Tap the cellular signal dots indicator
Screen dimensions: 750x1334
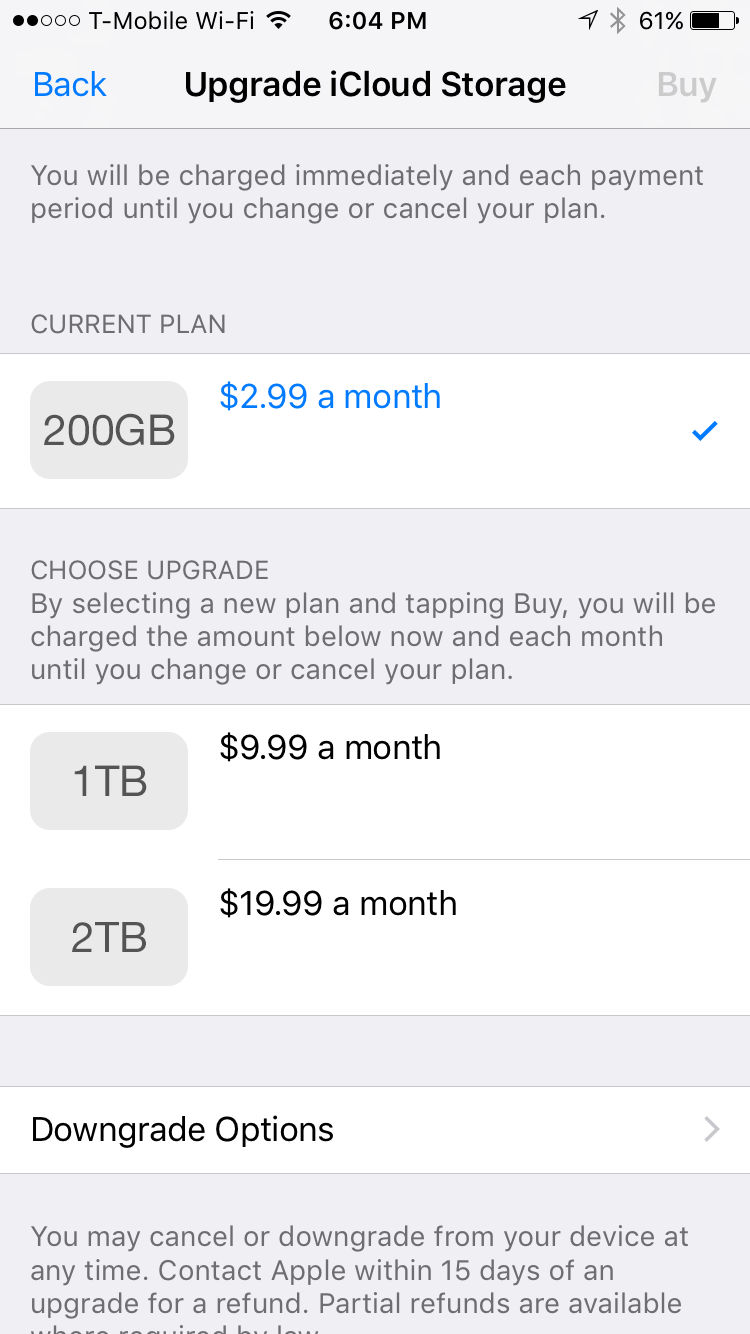(x=45, y=19)
